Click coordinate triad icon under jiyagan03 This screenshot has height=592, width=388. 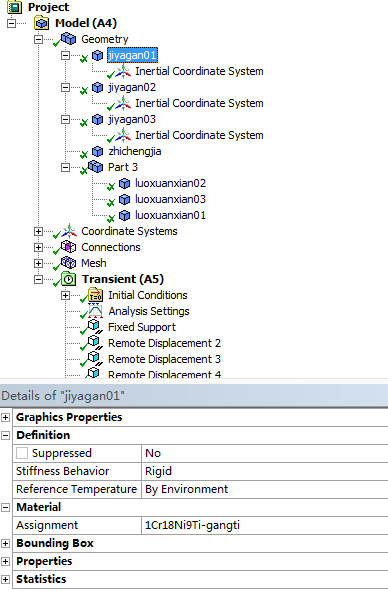click(x=123, y=135)
